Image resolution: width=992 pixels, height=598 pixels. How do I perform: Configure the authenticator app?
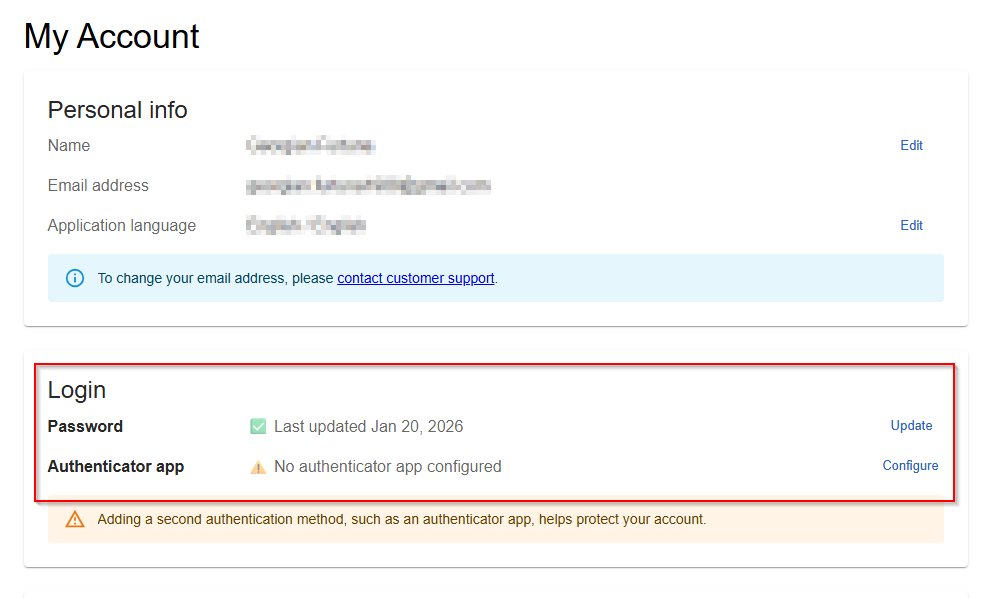click(x=910, y=466)
